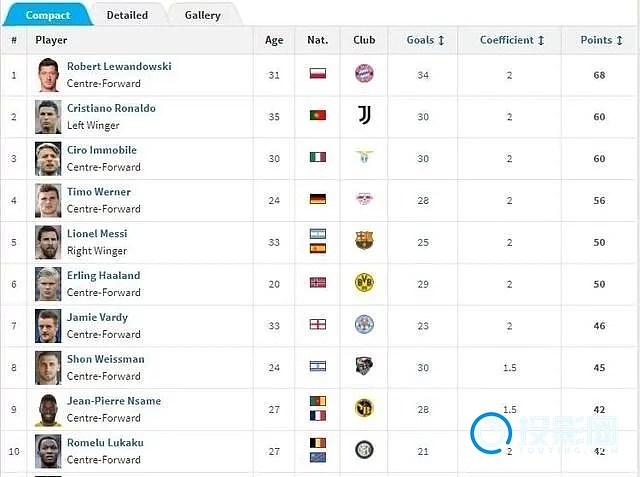This screenshot has width=640, height=477.
Task: Sort table by Goals column
Action: 425,40
